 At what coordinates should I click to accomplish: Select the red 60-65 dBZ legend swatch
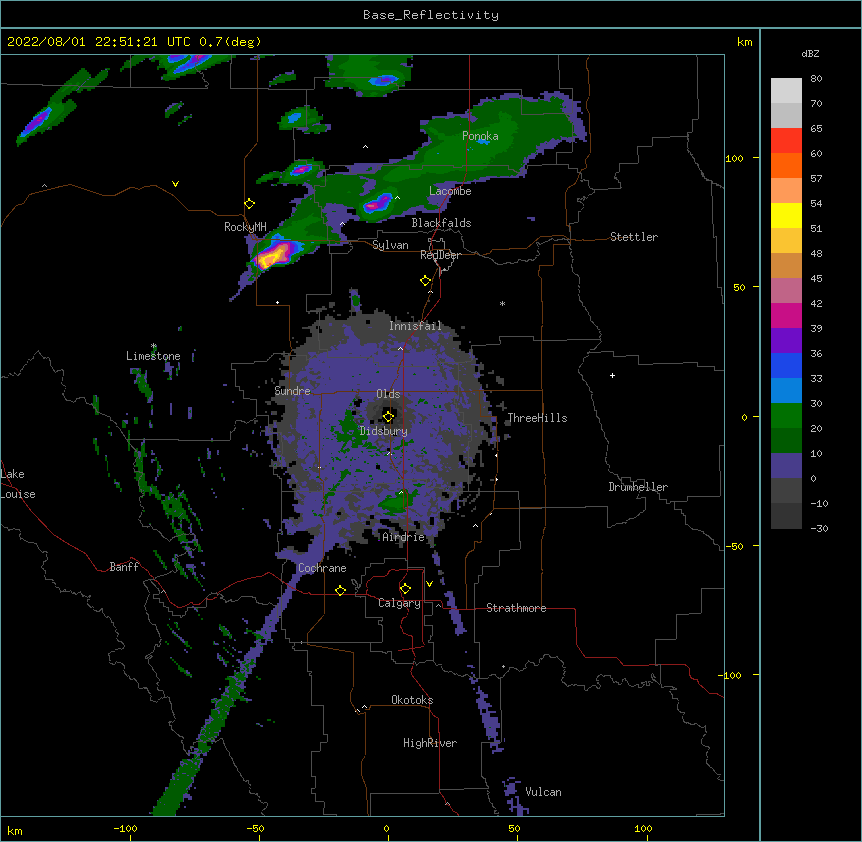[x=786, y=141]
